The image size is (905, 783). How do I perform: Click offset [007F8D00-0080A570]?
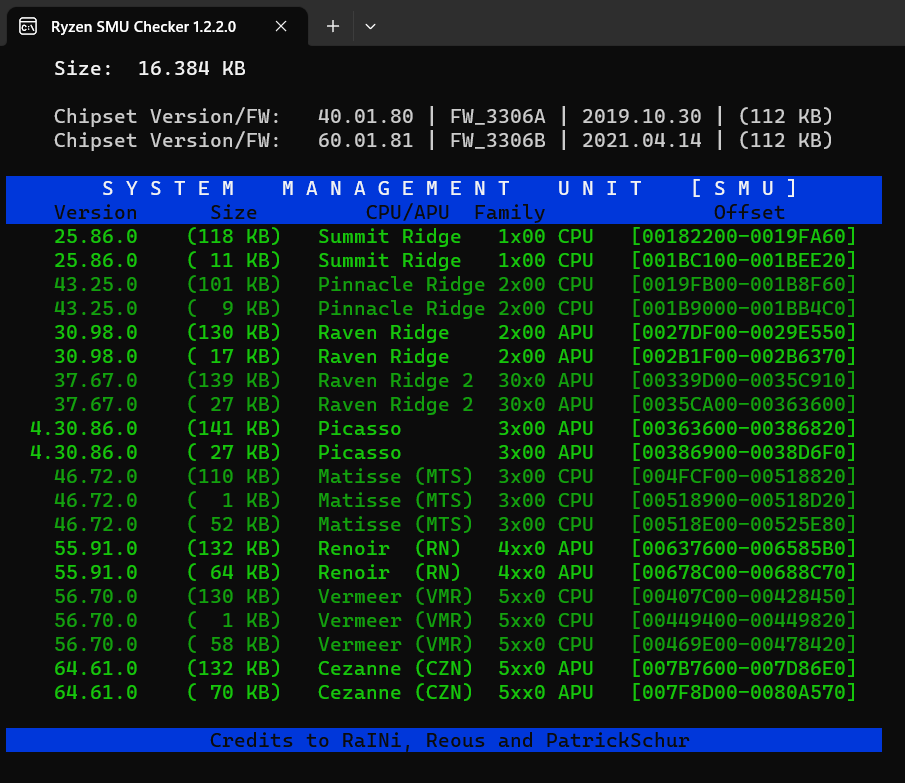pos(743,693)
